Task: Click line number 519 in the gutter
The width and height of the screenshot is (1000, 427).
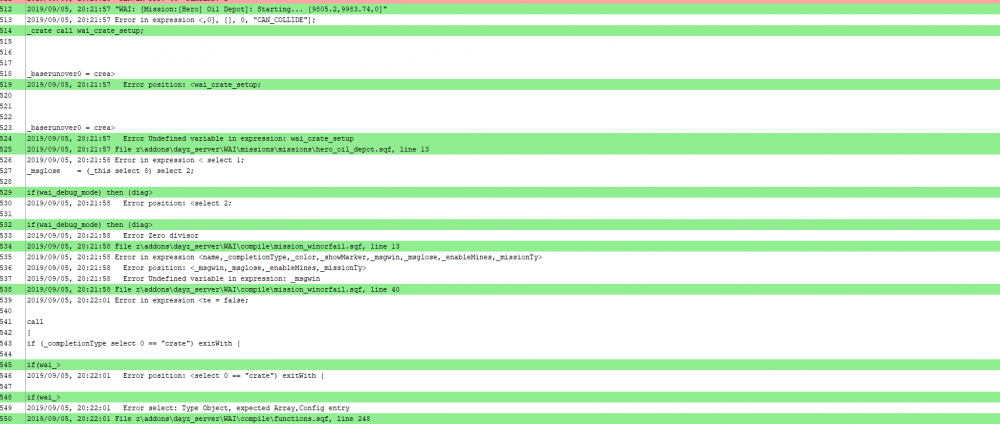Action: click(x=7, y=85)
